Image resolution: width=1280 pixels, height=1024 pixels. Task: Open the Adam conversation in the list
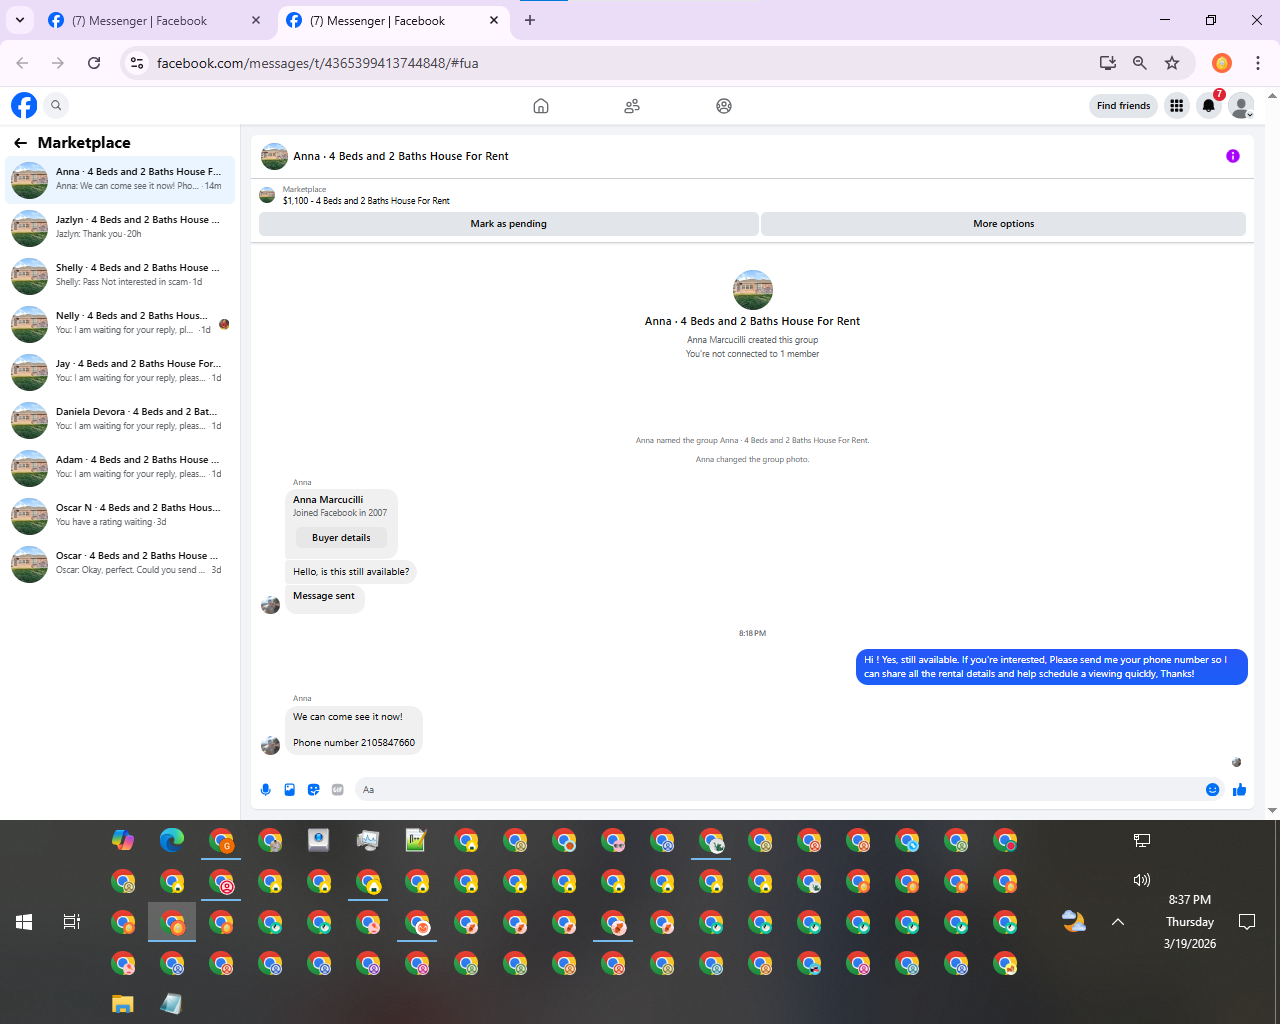click(x=120, y=467)
